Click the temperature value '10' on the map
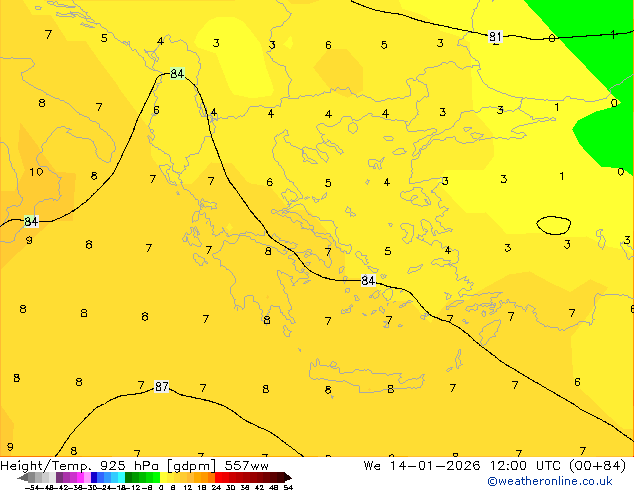 pos(36,172)
